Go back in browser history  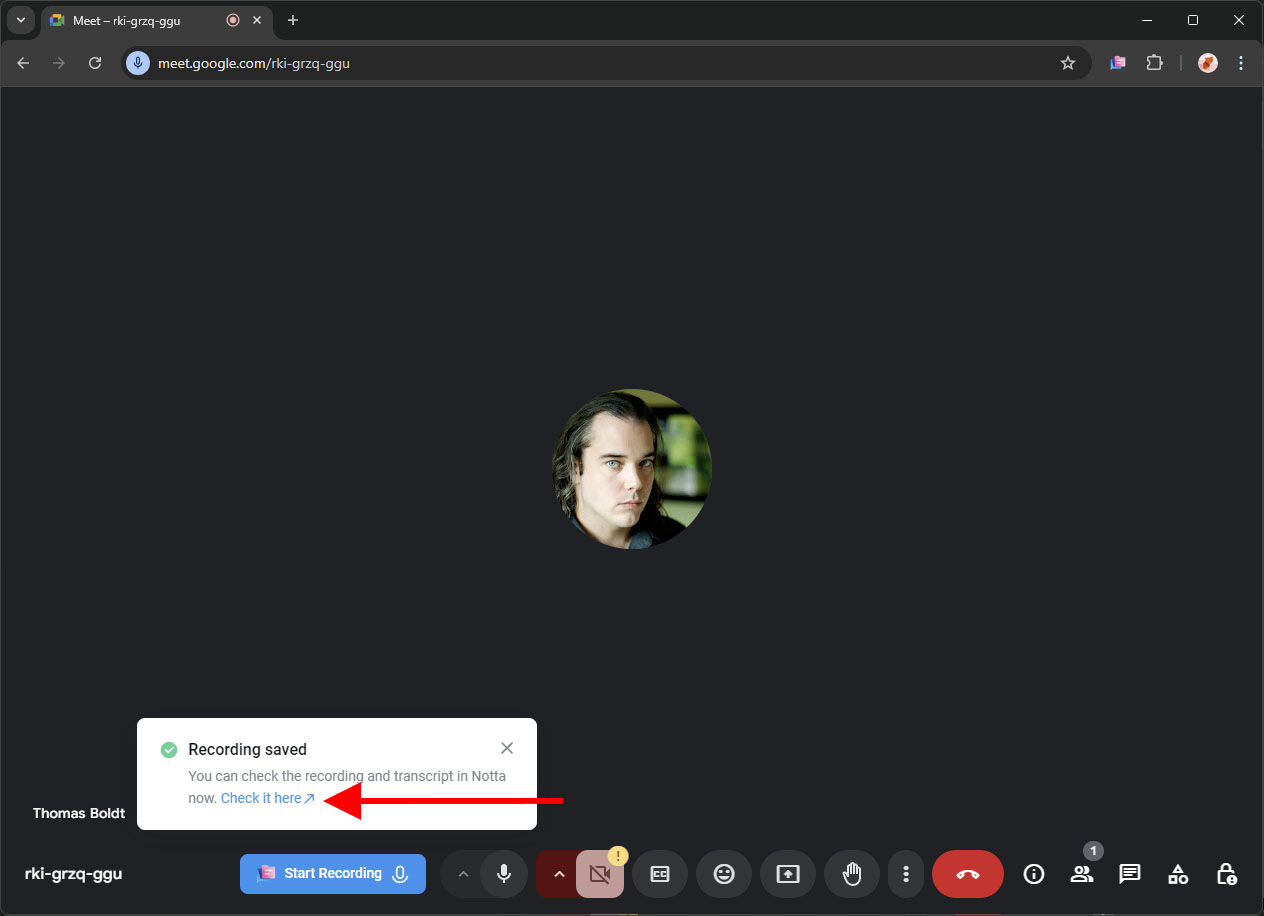(x=23, y=63)
